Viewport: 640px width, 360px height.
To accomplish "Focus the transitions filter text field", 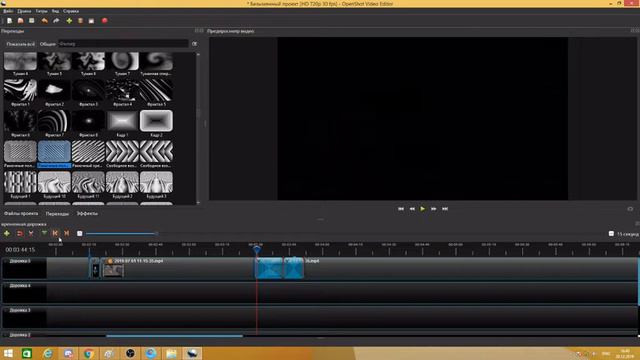I will [x=123, y=44].
